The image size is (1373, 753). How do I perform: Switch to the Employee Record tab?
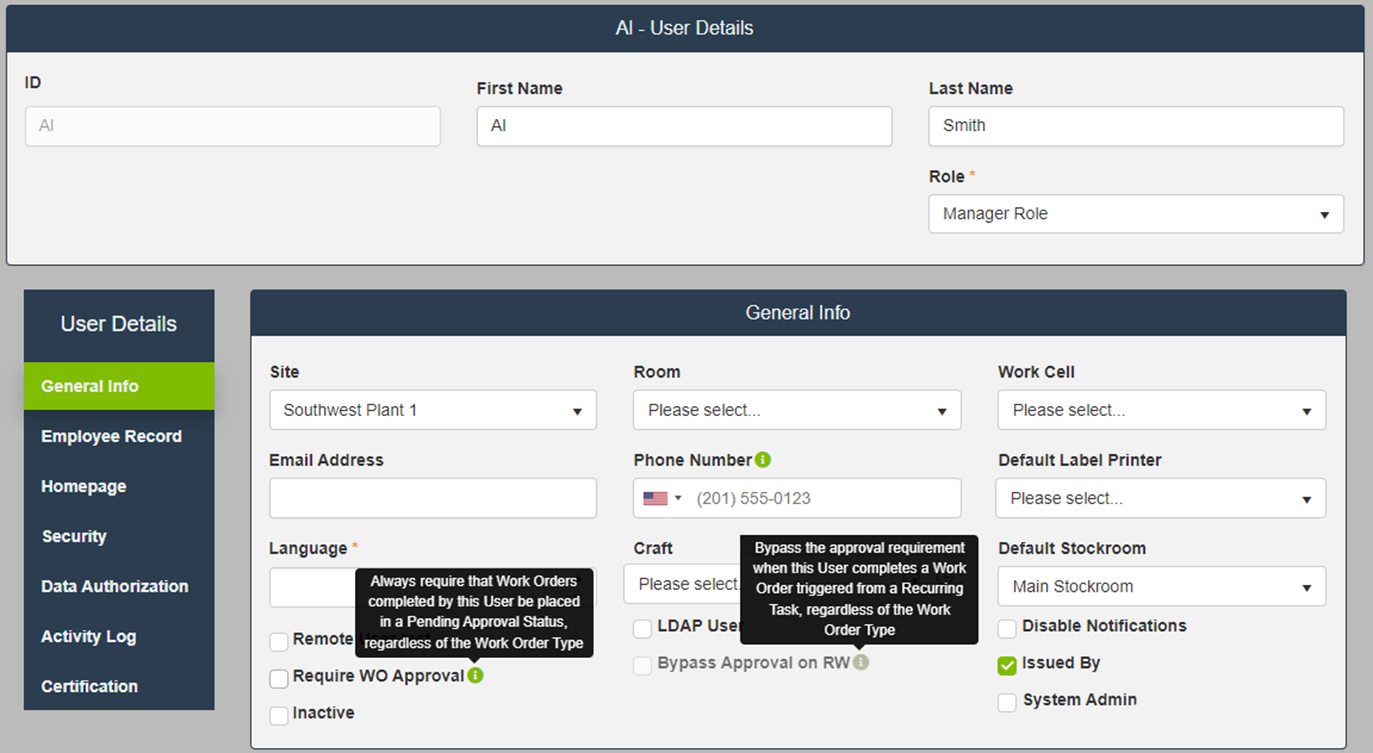tap(111, 436)
